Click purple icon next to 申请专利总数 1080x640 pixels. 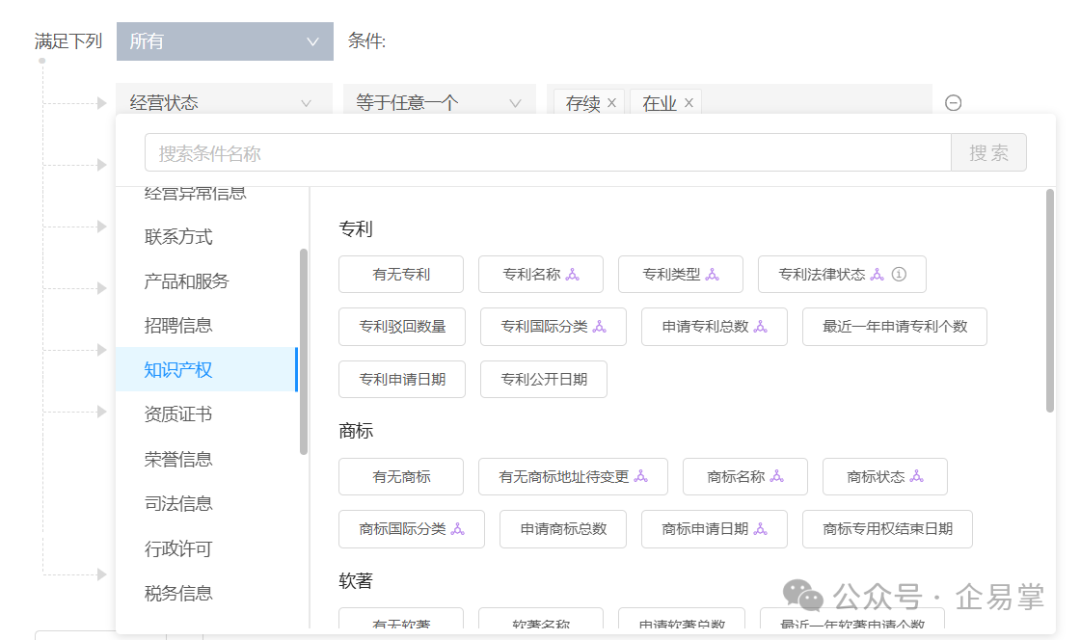[760, 327]
